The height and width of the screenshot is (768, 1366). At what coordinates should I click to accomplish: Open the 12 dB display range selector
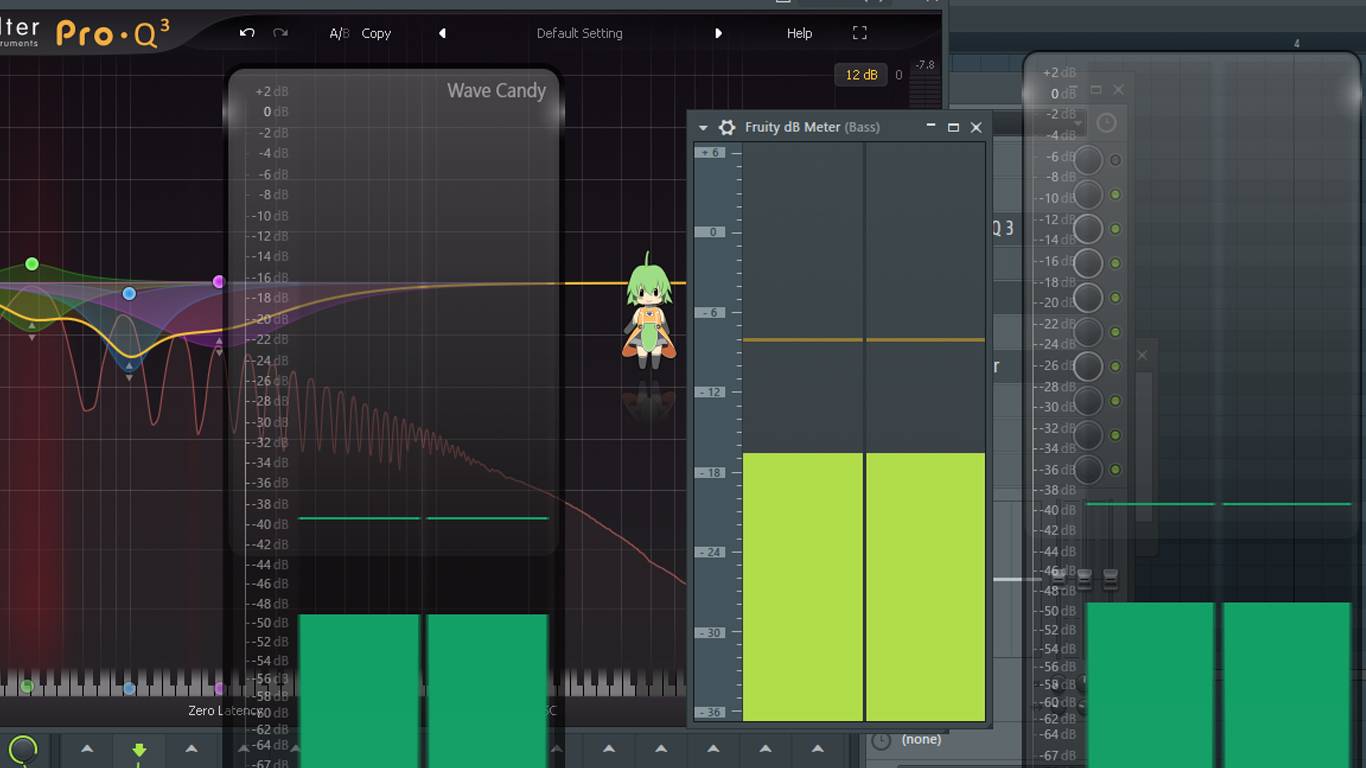point(861,75)
